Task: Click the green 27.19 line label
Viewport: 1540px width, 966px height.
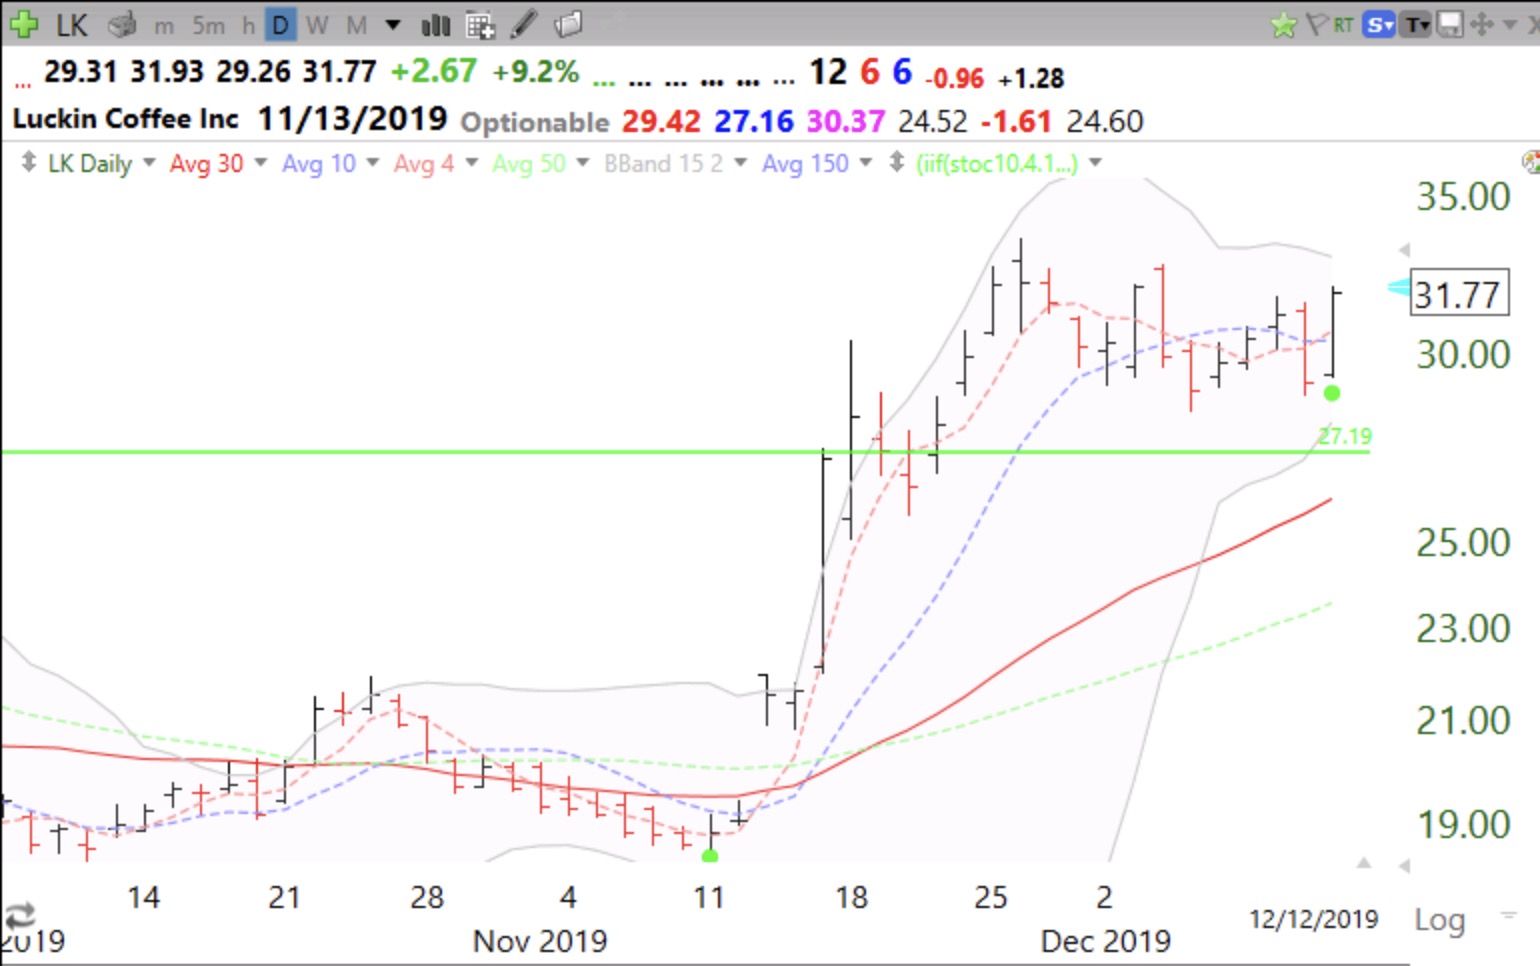Action: tap(1345, 436)
